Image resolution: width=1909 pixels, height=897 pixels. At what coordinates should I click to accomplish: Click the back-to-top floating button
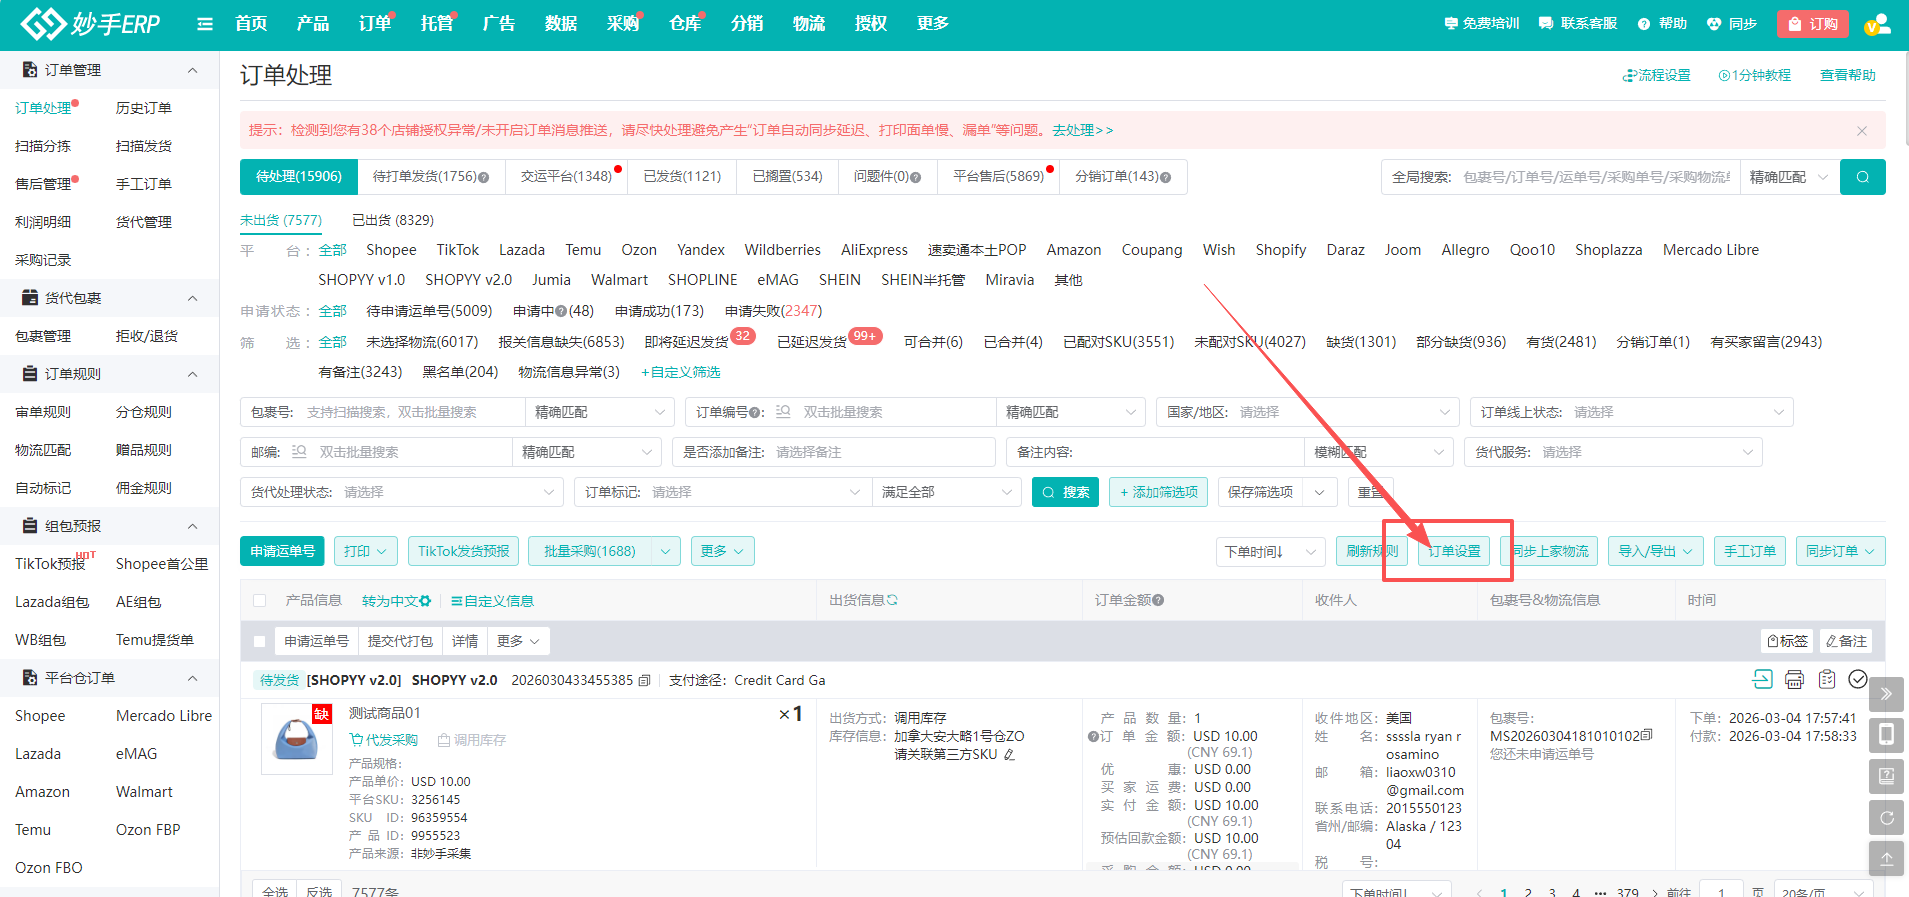[x=1886, y=859]
